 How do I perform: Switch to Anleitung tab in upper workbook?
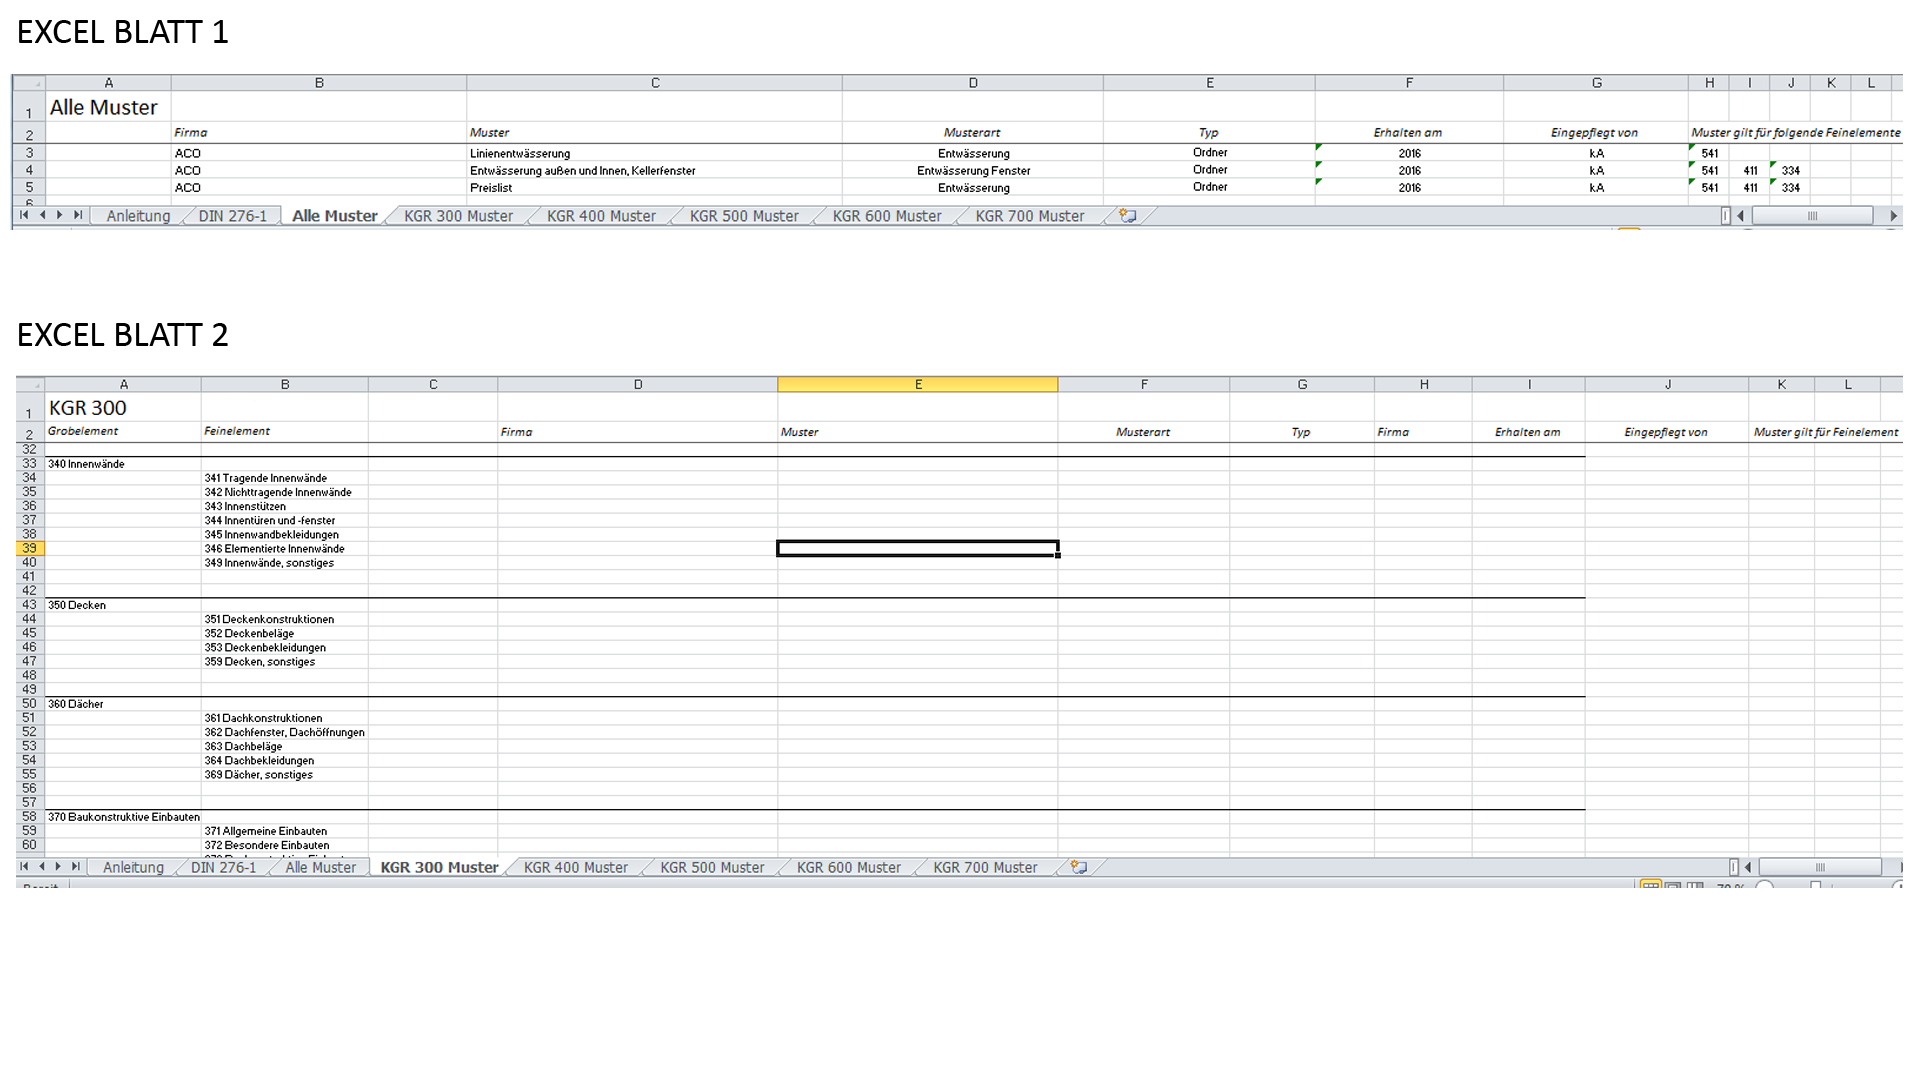click(x=138, y=216)
